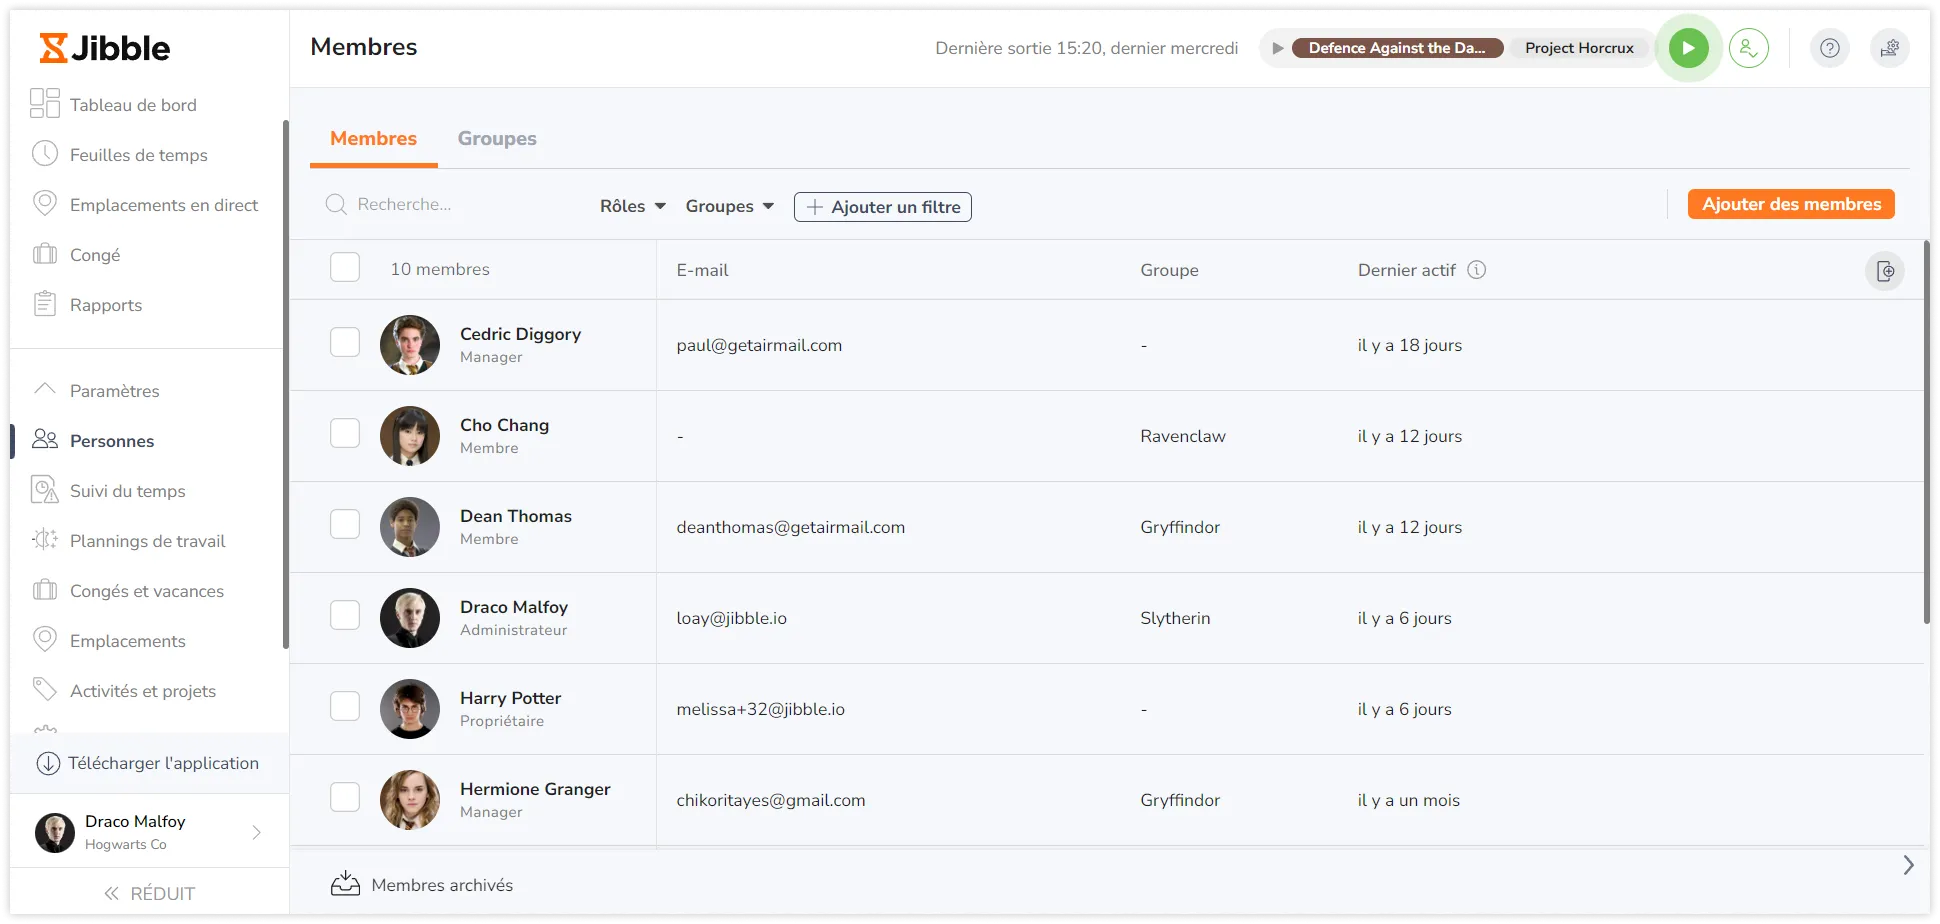Select Personnes in the sidebar menu

[111, 441]
